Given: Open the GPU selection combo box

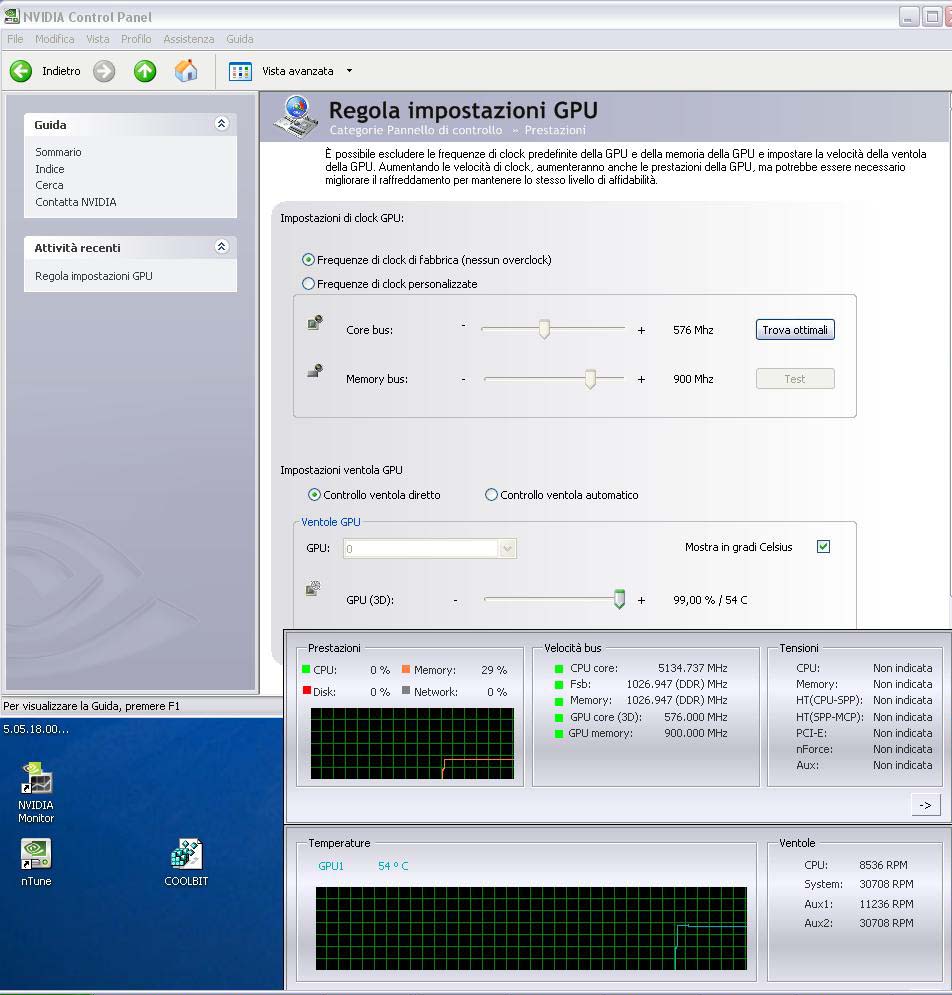Looking at the screenshot, I should tap(430, 548).
